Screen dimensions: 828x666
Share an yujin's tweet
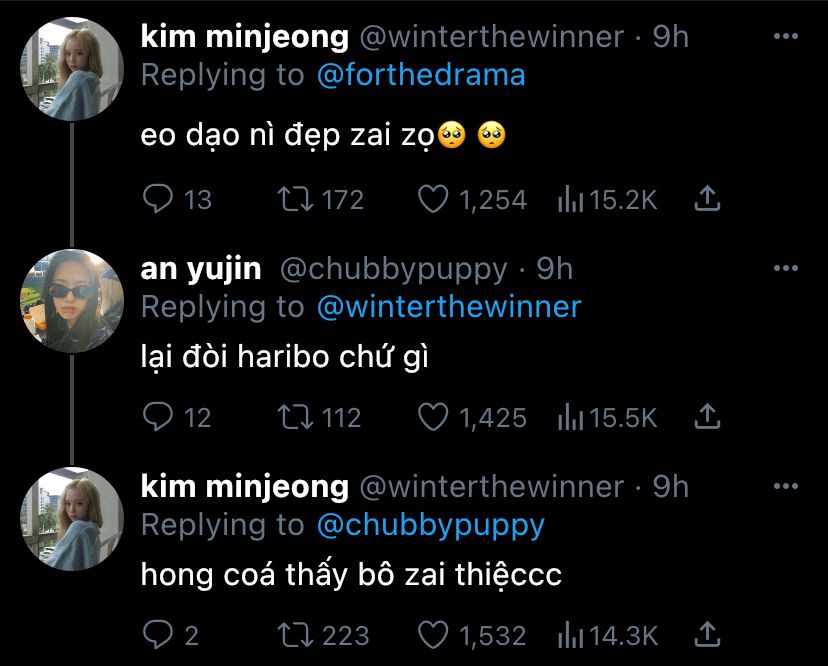pyautogui.click(x=707, y=416)
